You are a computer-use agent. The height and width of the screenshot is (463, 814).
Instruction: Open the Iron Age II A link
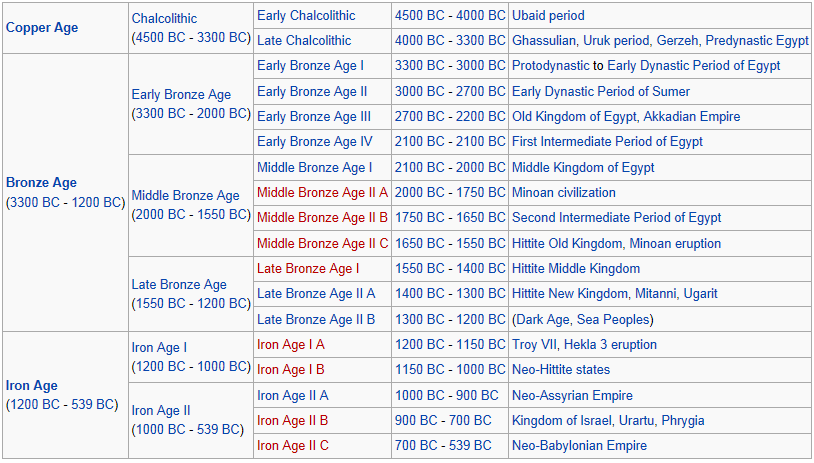(x=293, y=396)
